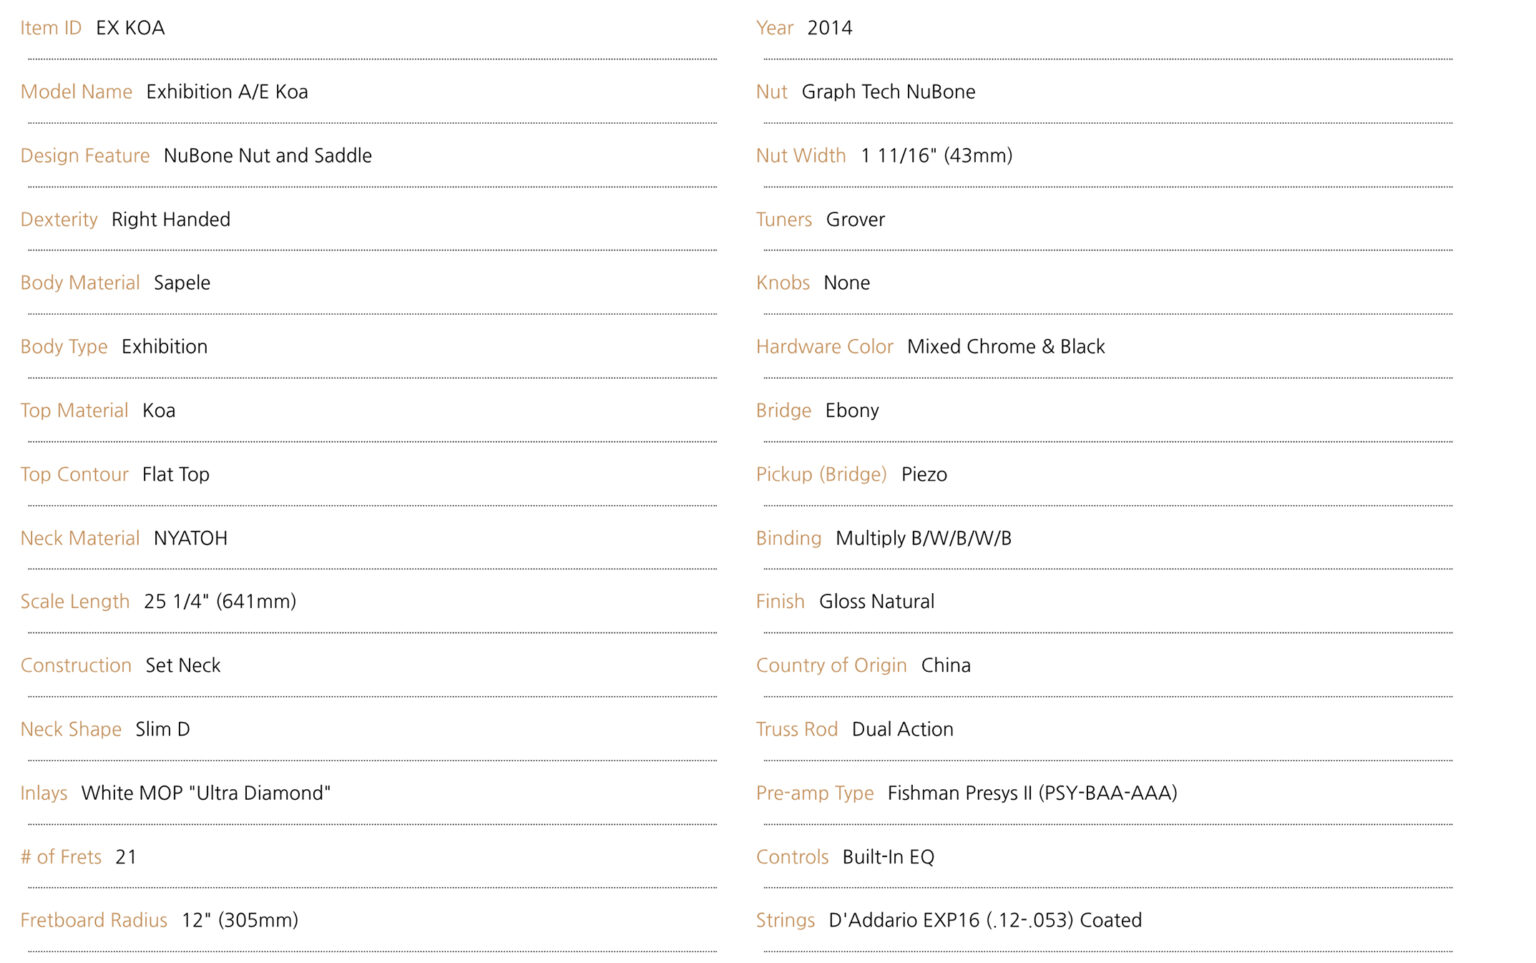Click the Item ID label
Image resolution: width=1536 pixels, height=963 pixels.
(51, 28)
